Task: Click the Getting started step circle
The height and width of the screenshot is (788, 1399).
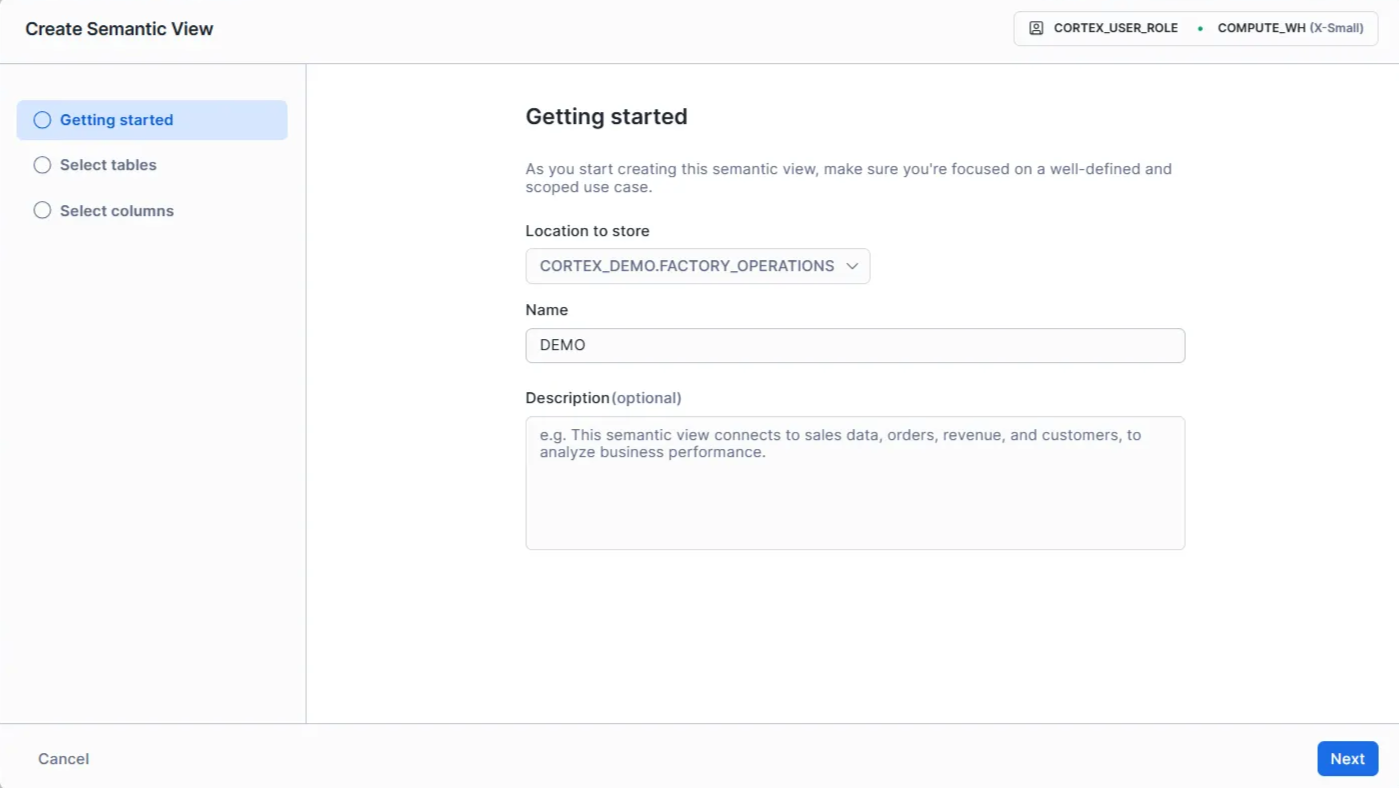Action: (x=42, y=120)
